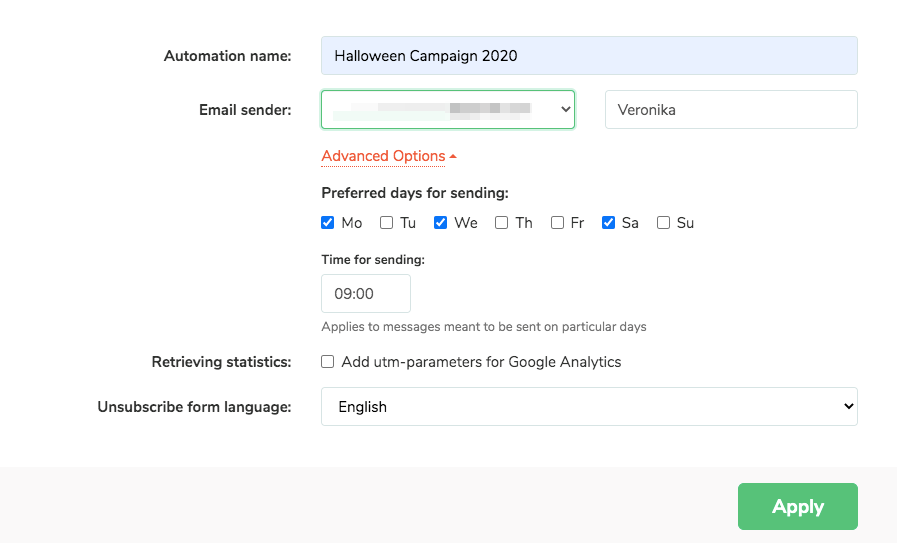Click the caret icon beside Advanced Options
The image size is (897, 543).
453,157
